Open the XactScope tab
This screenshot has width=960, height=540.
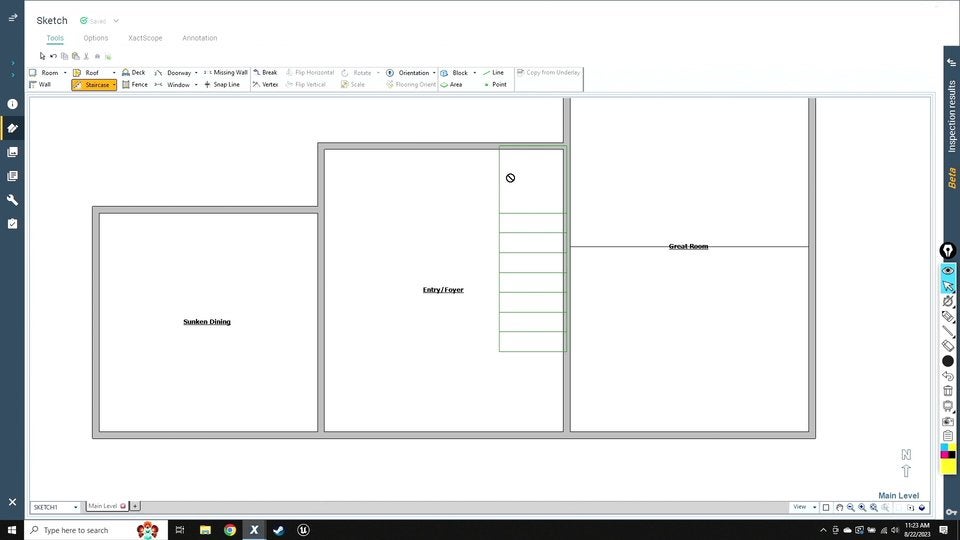(x=145, y=38)
